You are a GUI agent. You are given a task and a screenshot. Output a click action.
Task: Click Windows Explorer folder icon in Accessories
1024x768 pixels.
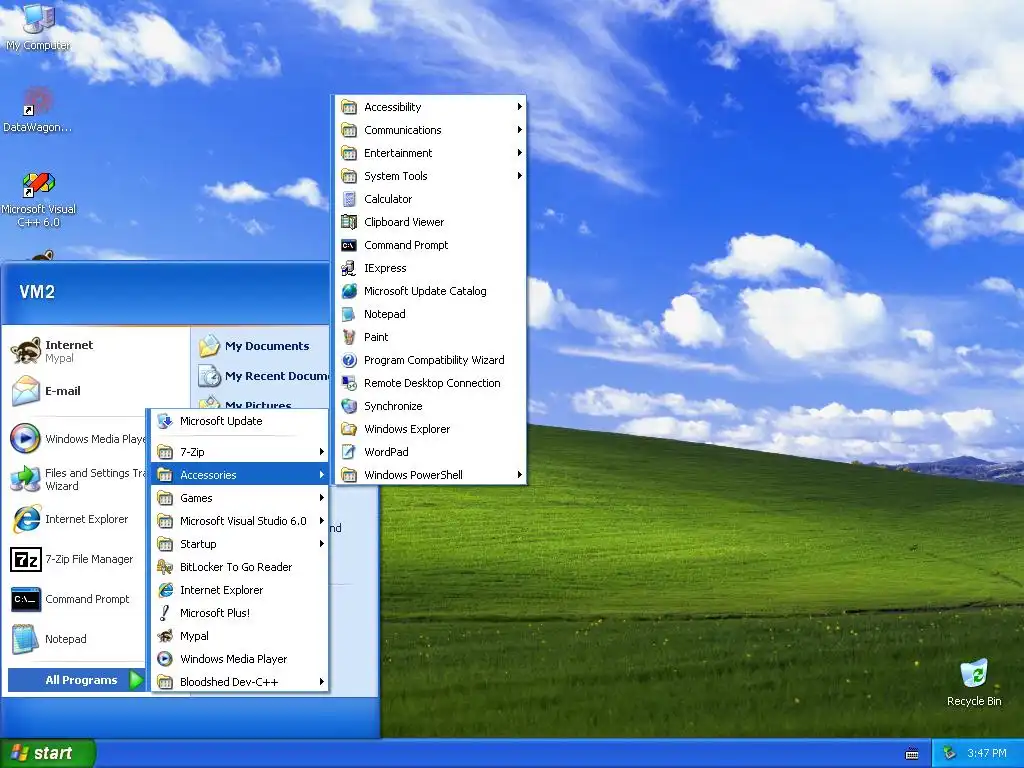[349, 429]
